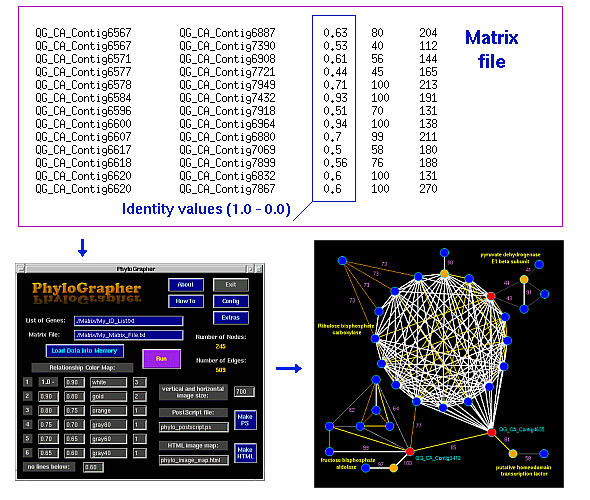Click the 'putative homeodomain transcription factor' label
Image resolution: width=590 pixels, height=500 pixels.
[523, 470]
